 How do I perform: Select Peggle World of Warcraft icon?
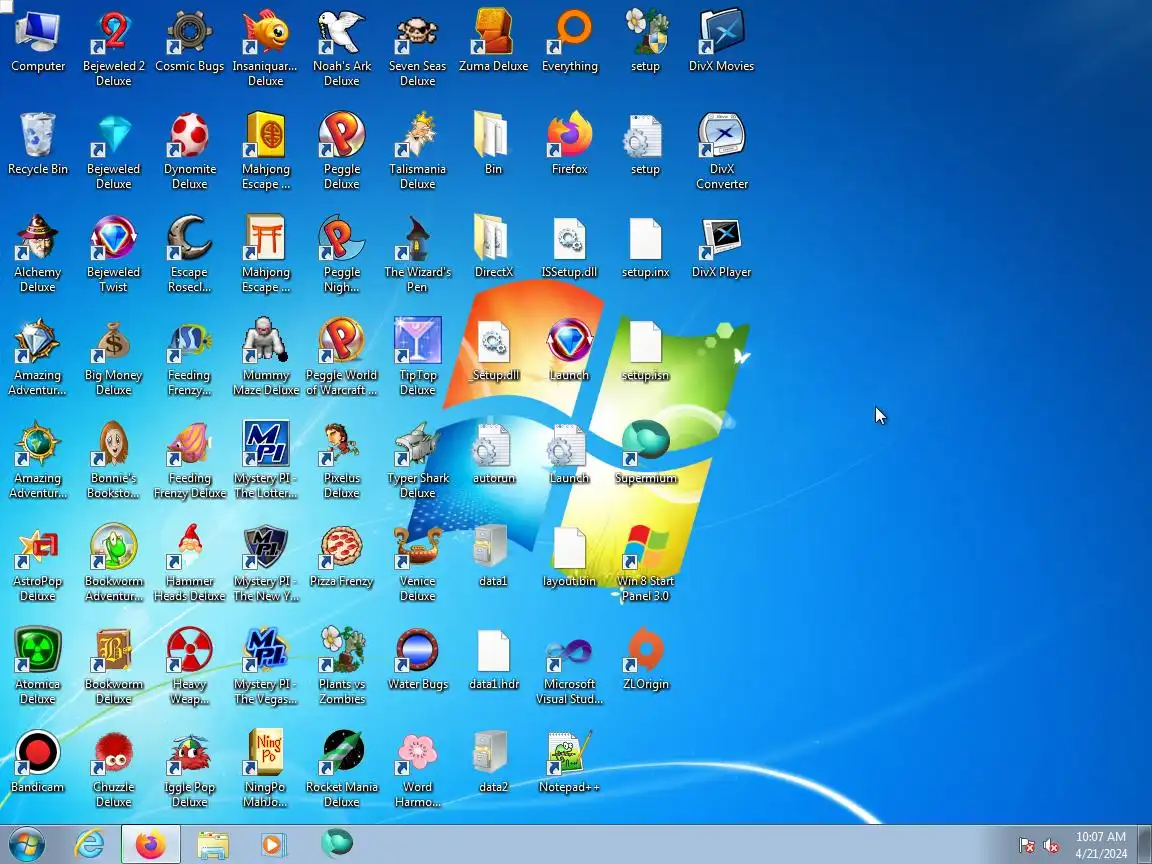342,342
